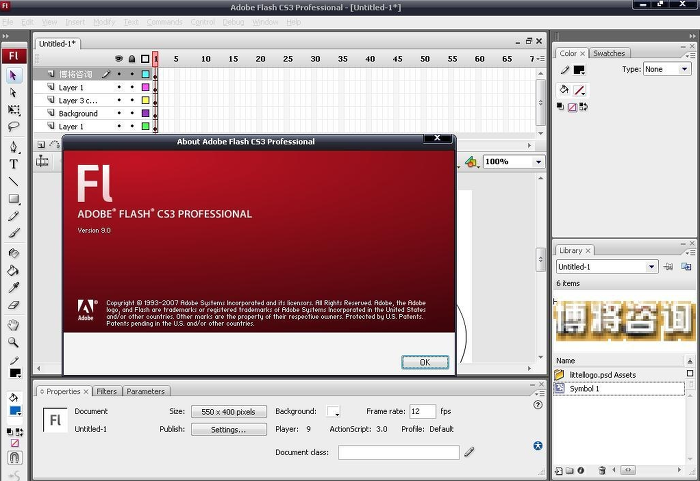
Task: Open the Library document dropdown Untitled-1
Action: tap(607, 267)
